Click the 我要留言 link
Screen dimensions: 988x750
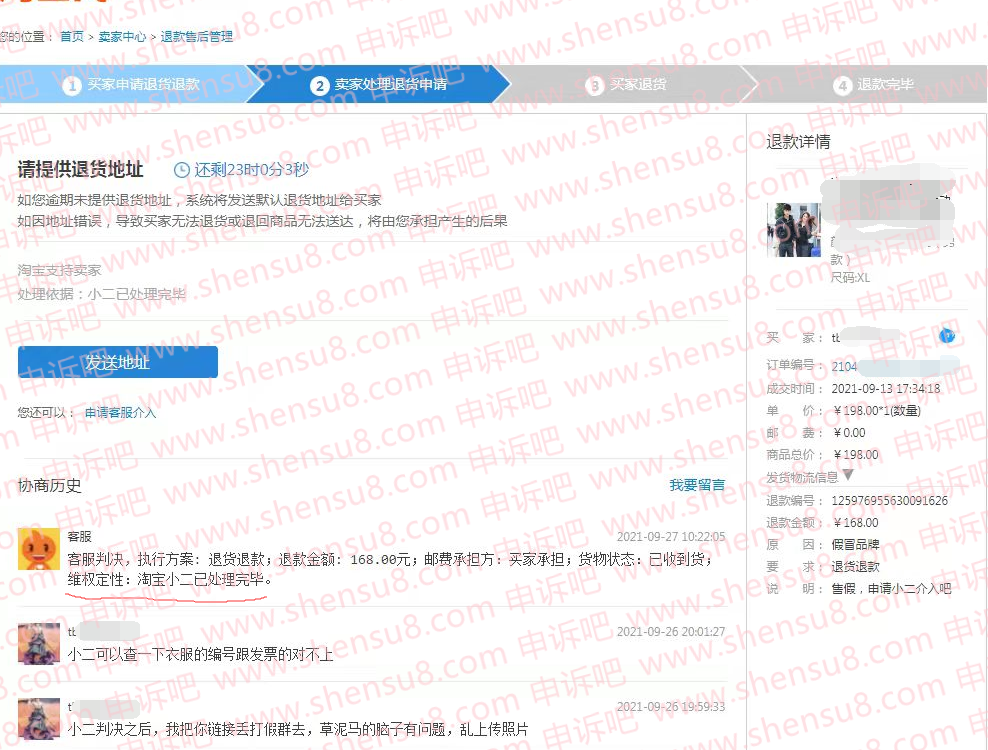[697, 485]
